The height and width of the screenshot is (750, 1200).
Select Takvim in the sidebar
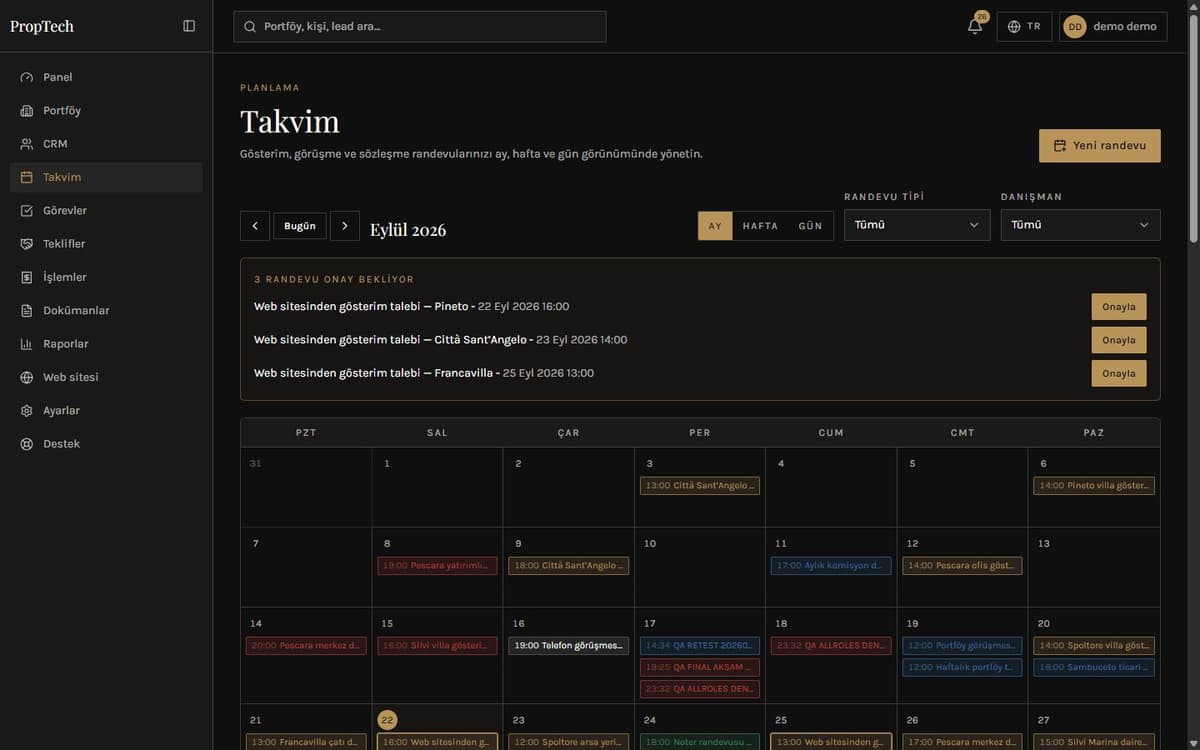(x=106, y=177)
